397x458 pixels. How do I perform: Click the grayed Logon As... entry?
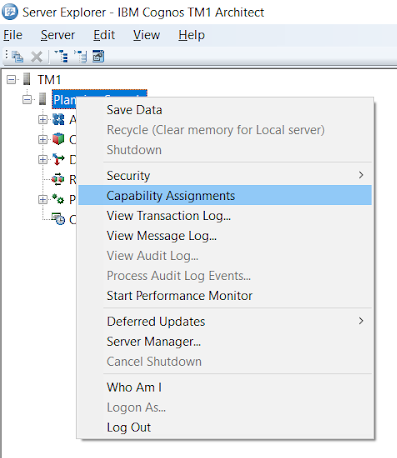click(136, 408)
